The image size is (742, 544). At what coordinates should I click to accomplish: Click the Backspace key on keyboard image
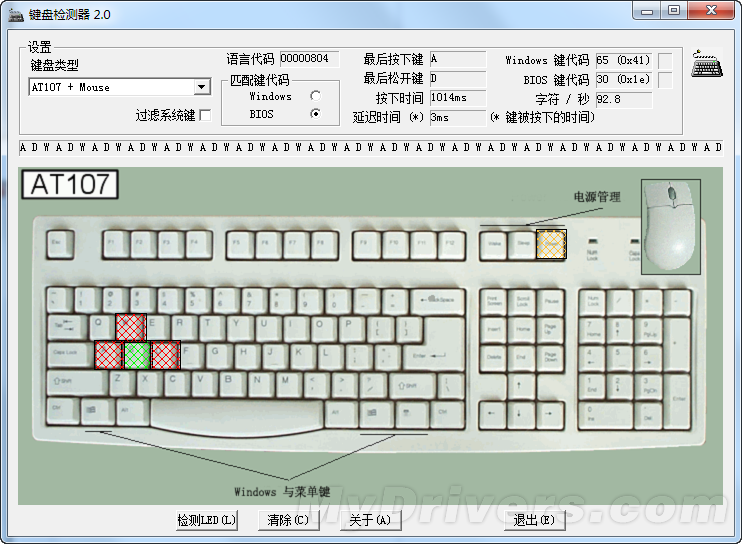(x=438, y=301)
